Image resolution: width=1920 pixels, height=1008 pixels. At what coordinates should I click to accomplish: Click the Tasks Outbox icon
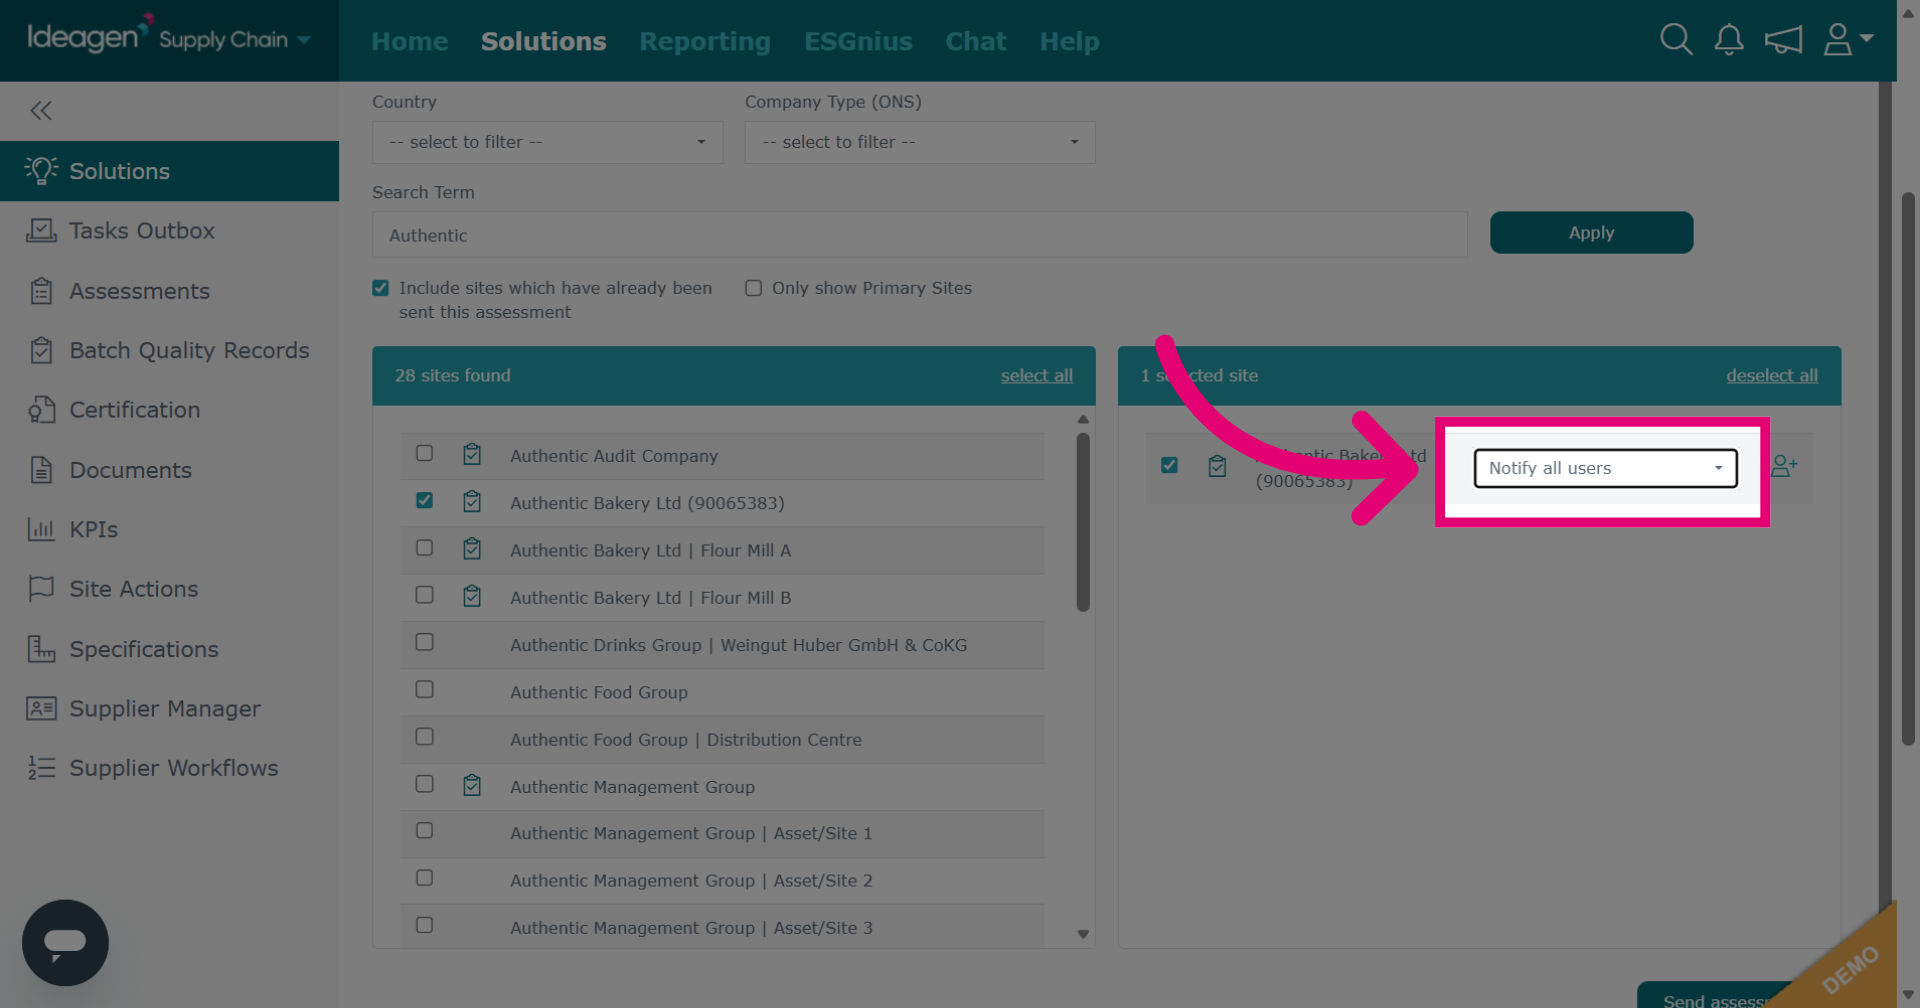(41, 230)
